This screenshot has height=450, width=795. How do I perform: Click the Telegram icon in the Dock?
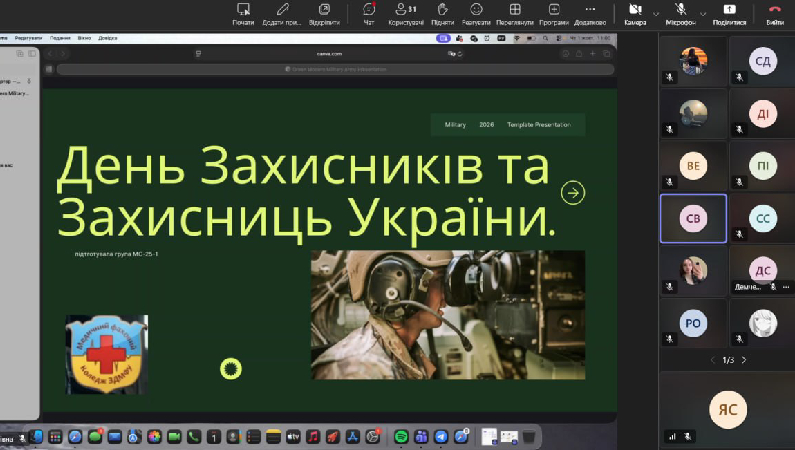click(x=441, y=436)
